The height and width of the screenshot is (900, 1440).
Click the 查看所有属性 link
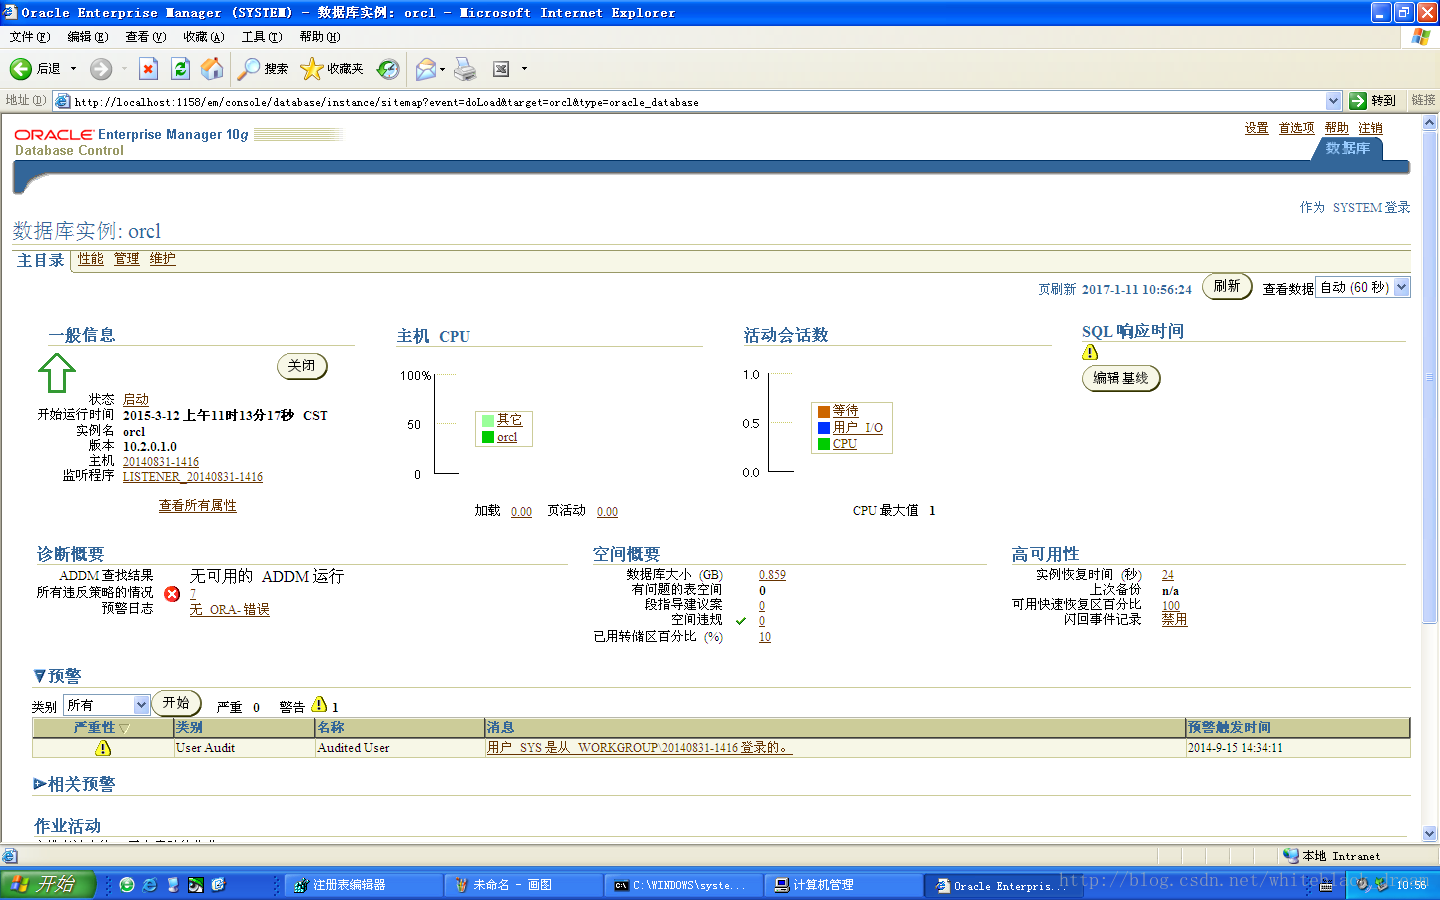coord(198,506)
